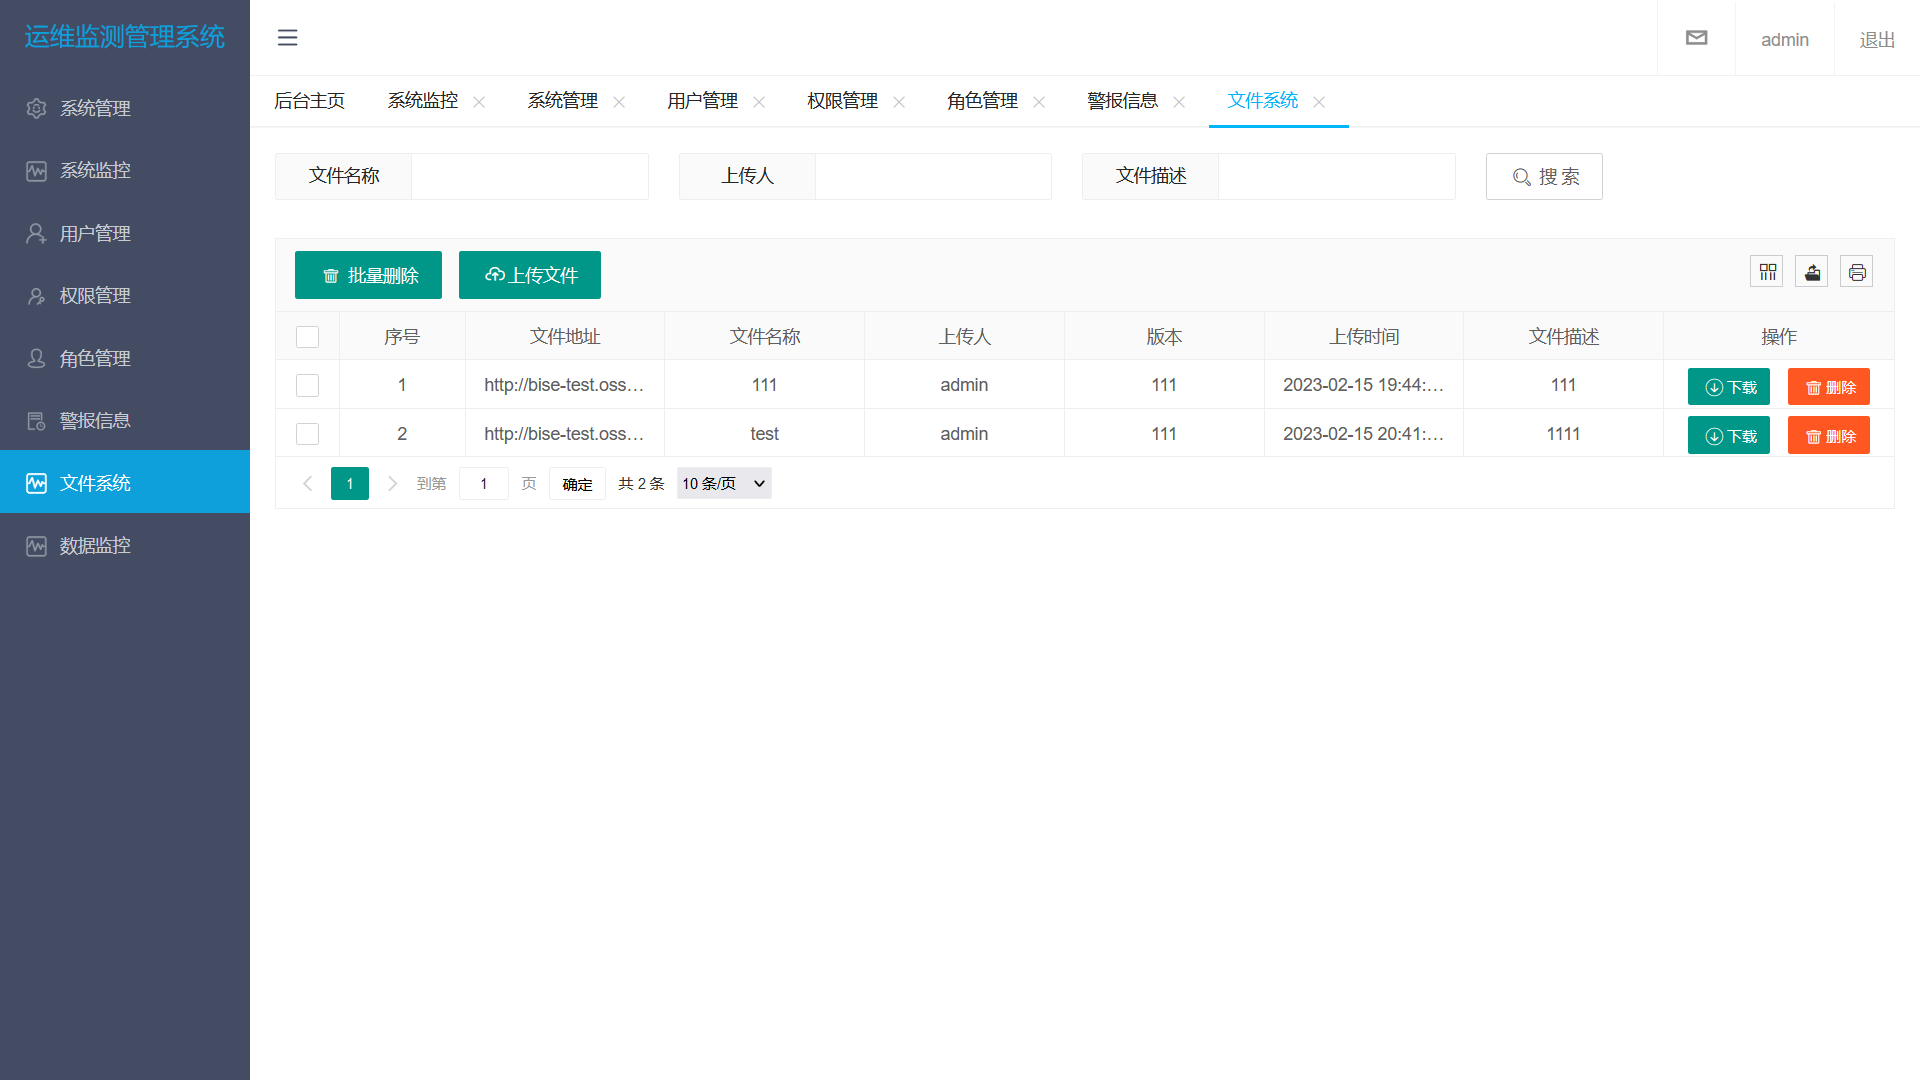Click the 搜索 search button
Image resolution: width=1920 pixels, height=1080 pixels.
click(x=1544, y=177)
